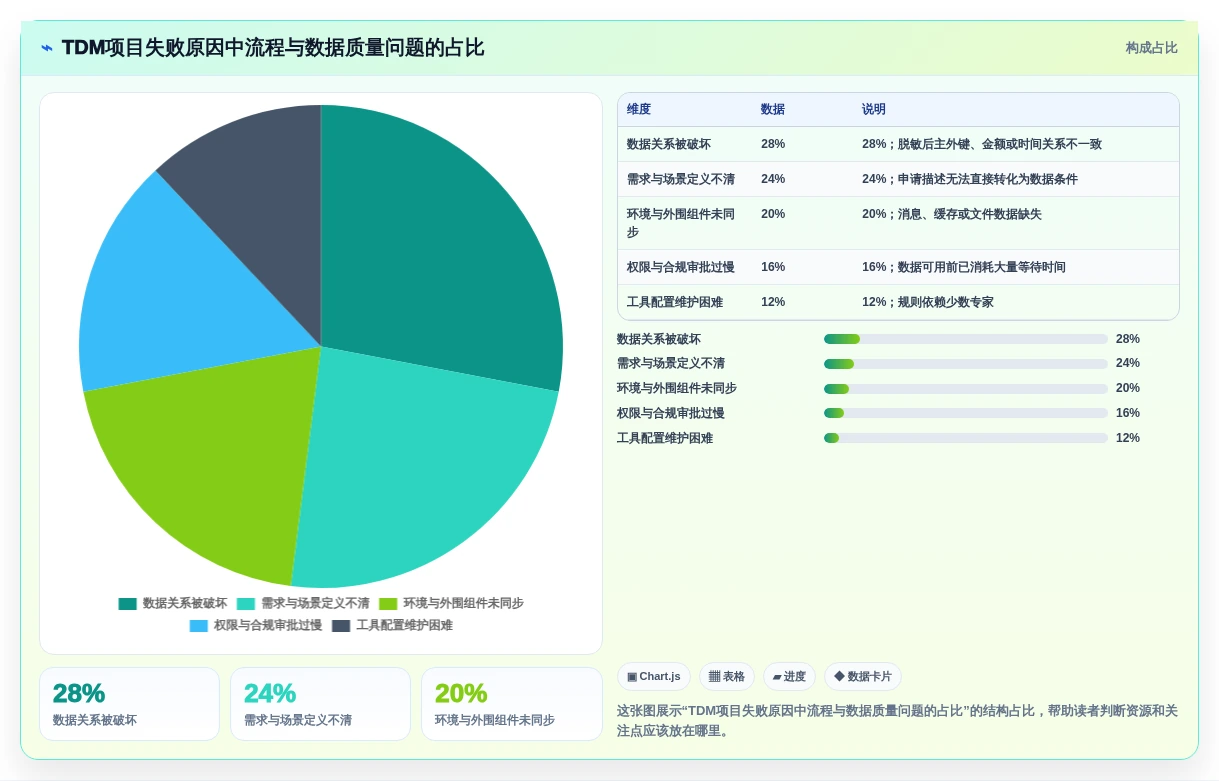This screenshot has width=1219, height=781.
Task: Click description 规则依赖少数专家
Action: click(x=945, y=302)
